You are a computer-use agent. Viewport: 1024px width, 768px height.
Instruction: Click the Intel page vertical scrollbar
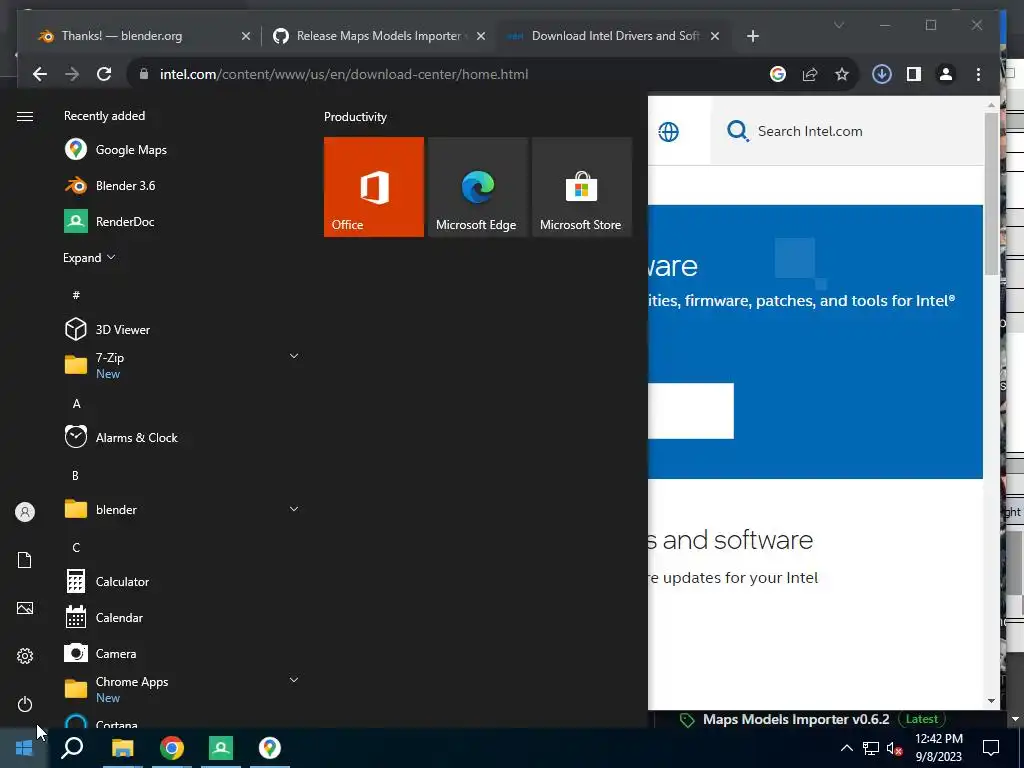click(991, 193)
